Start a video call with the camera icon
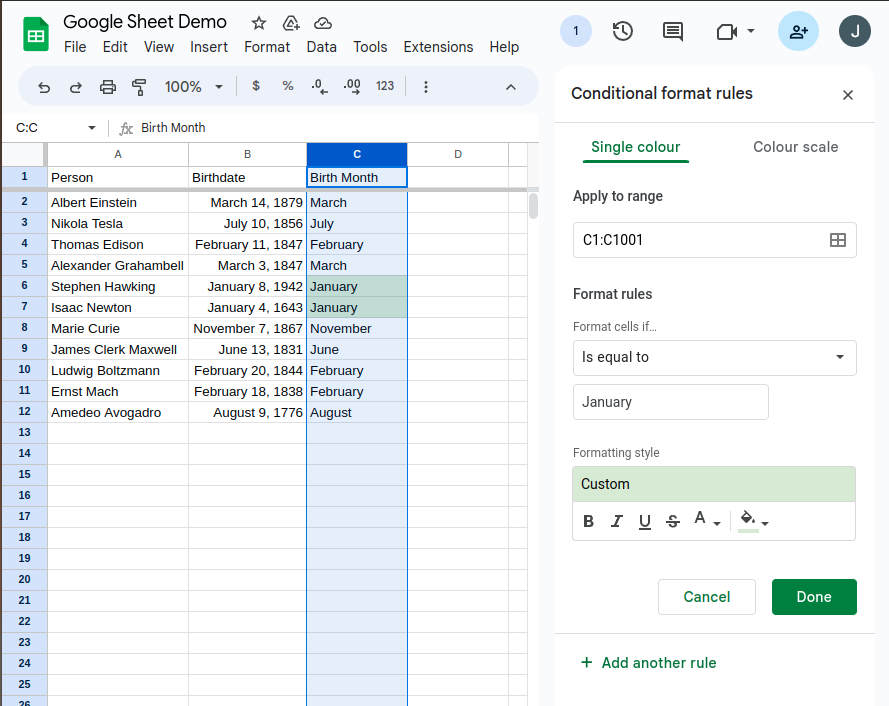The width and height of the screenshot is (889, 706). coord(726,31)
